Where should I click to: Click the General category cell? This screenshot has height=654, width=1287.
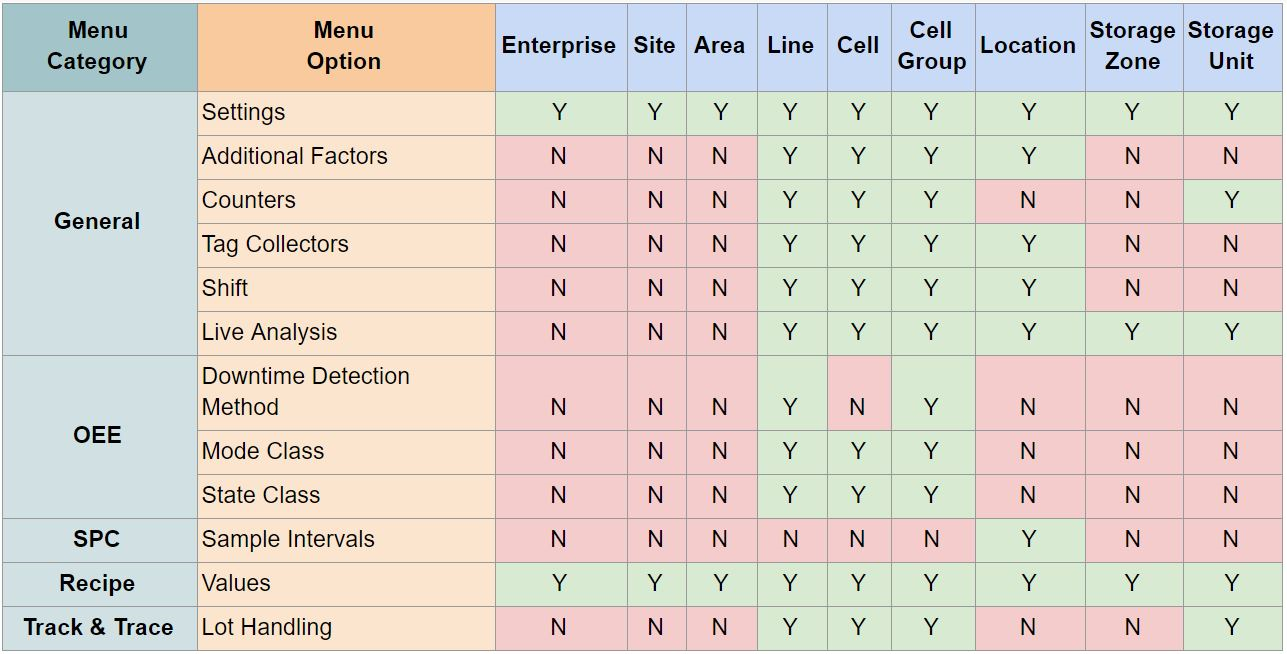97,222
